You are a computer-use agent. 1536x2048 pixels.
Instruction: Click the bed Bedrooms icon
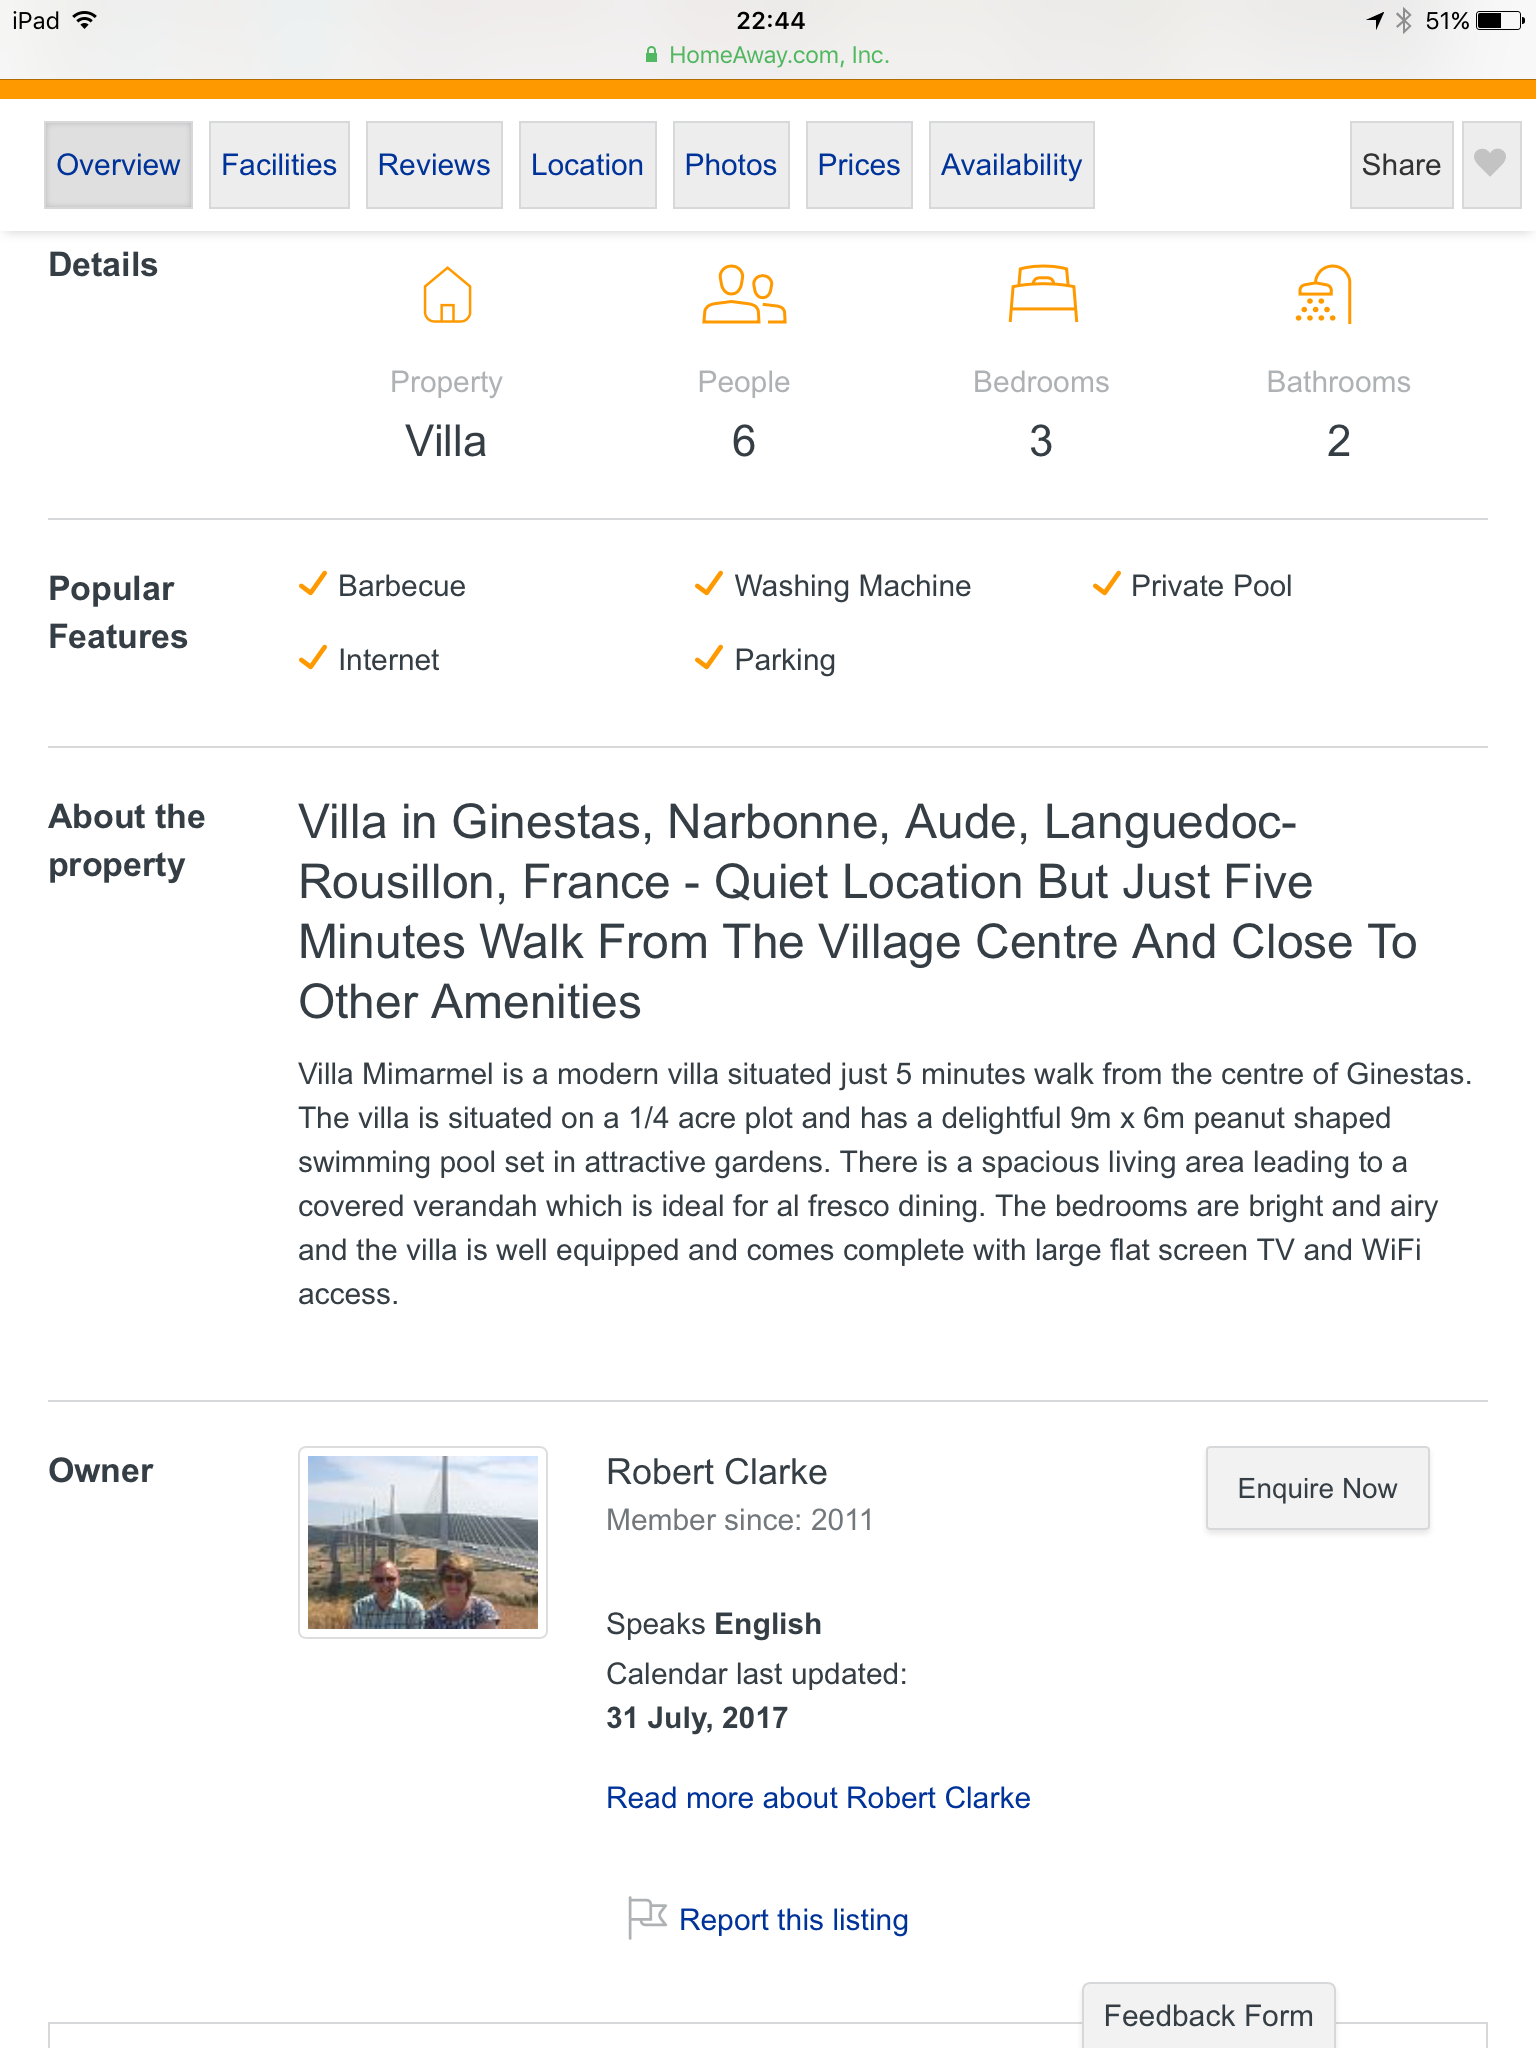coord(1042,294)
